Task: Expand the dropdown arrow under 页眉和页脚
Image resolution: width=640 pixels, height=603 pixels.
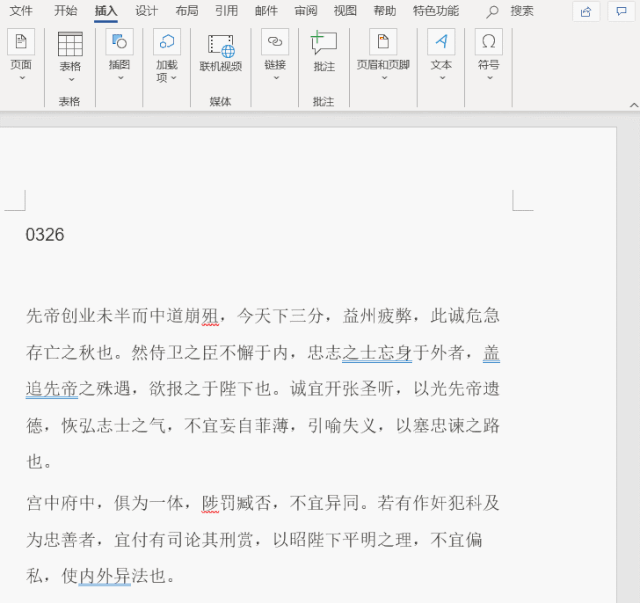Action: (383, 78)
